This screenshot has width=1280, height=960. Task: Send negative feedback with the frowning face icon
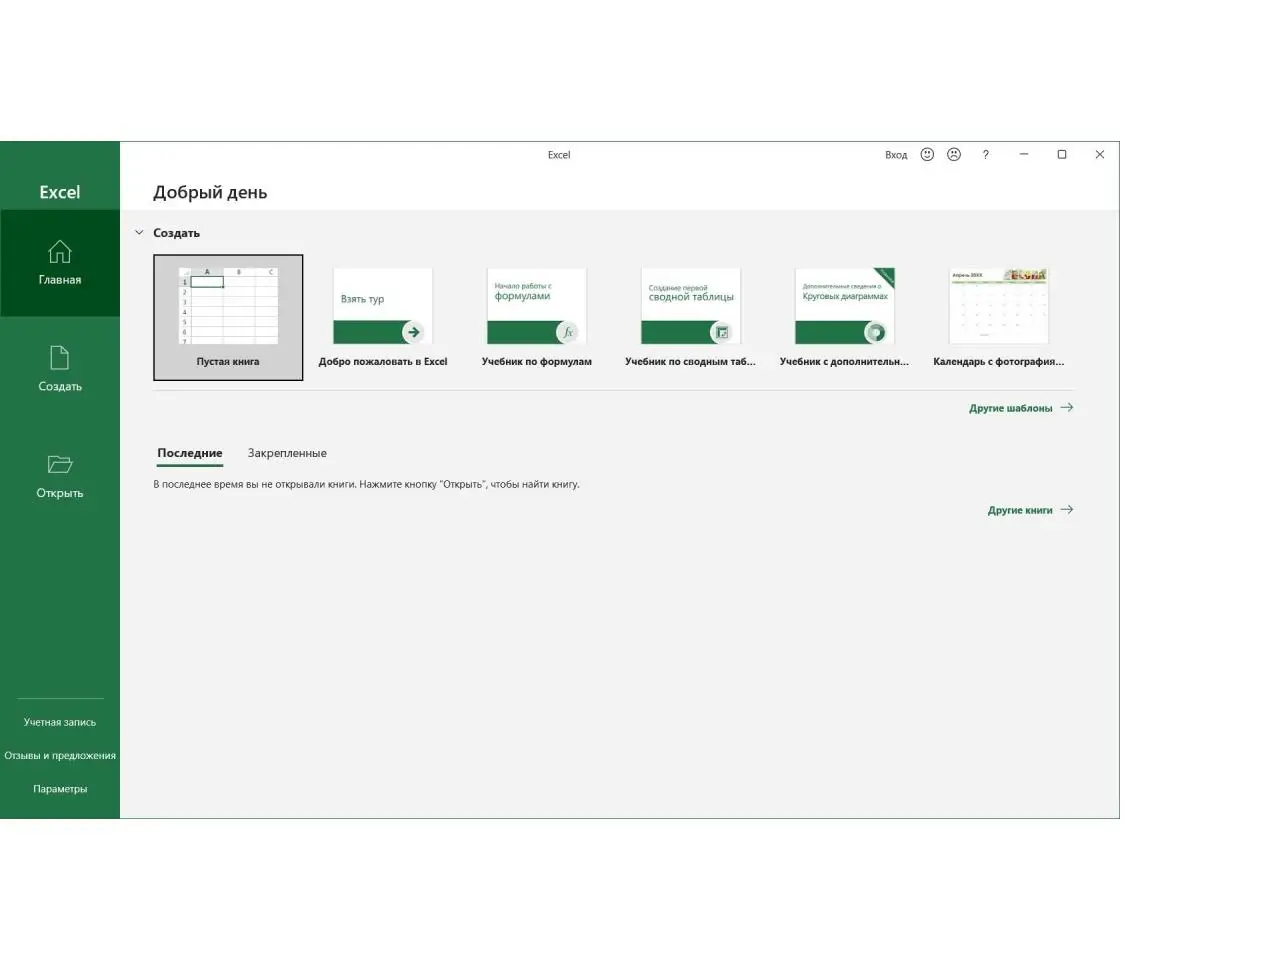point(954,155)
